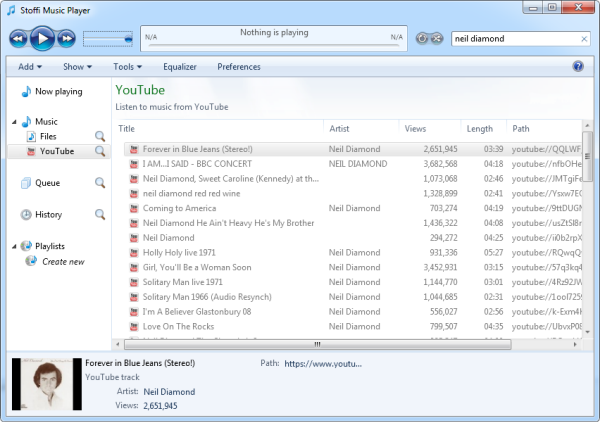The height and width of the screenshot is (422, 600).
Task: Select History in the sidebar
Action: 49,214
